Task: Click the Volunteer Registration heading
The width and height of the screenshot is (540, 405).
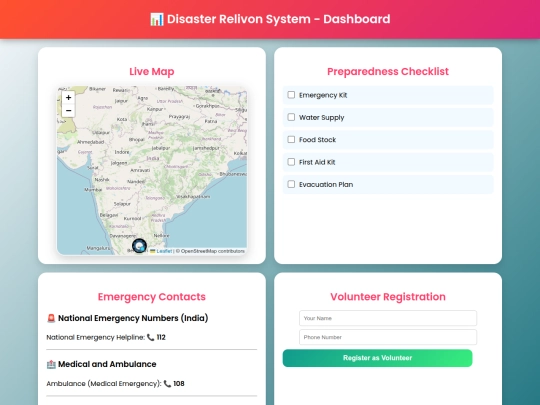Action: 388,297
